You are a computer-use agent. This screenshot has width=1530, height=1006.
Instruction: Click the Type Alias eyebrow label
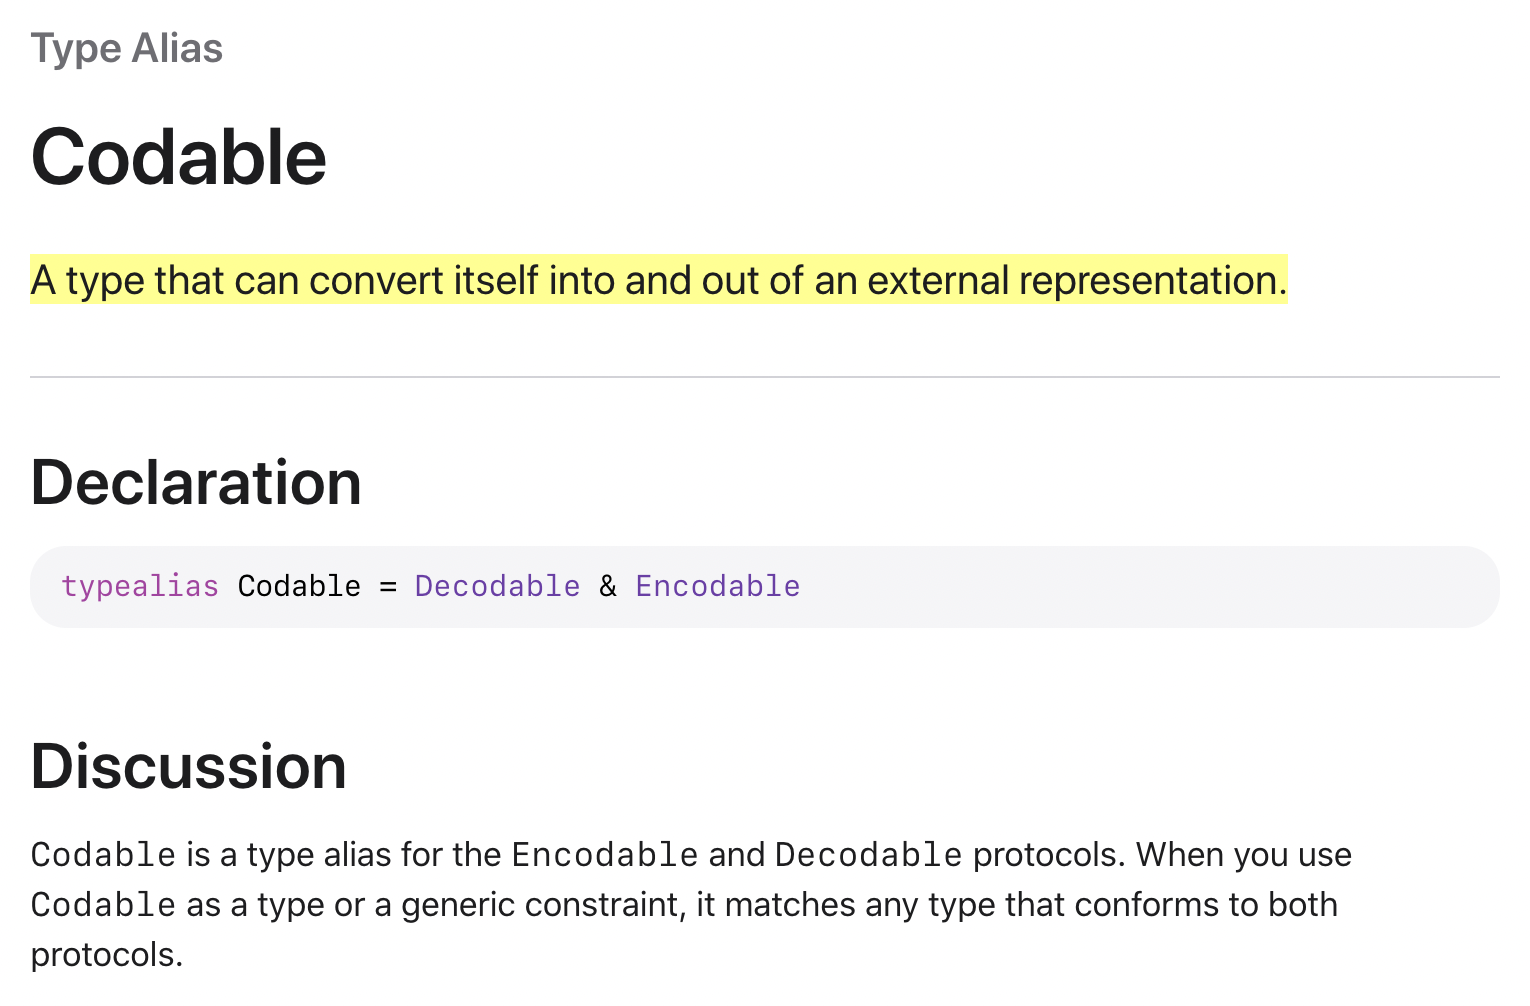[127, 48]
